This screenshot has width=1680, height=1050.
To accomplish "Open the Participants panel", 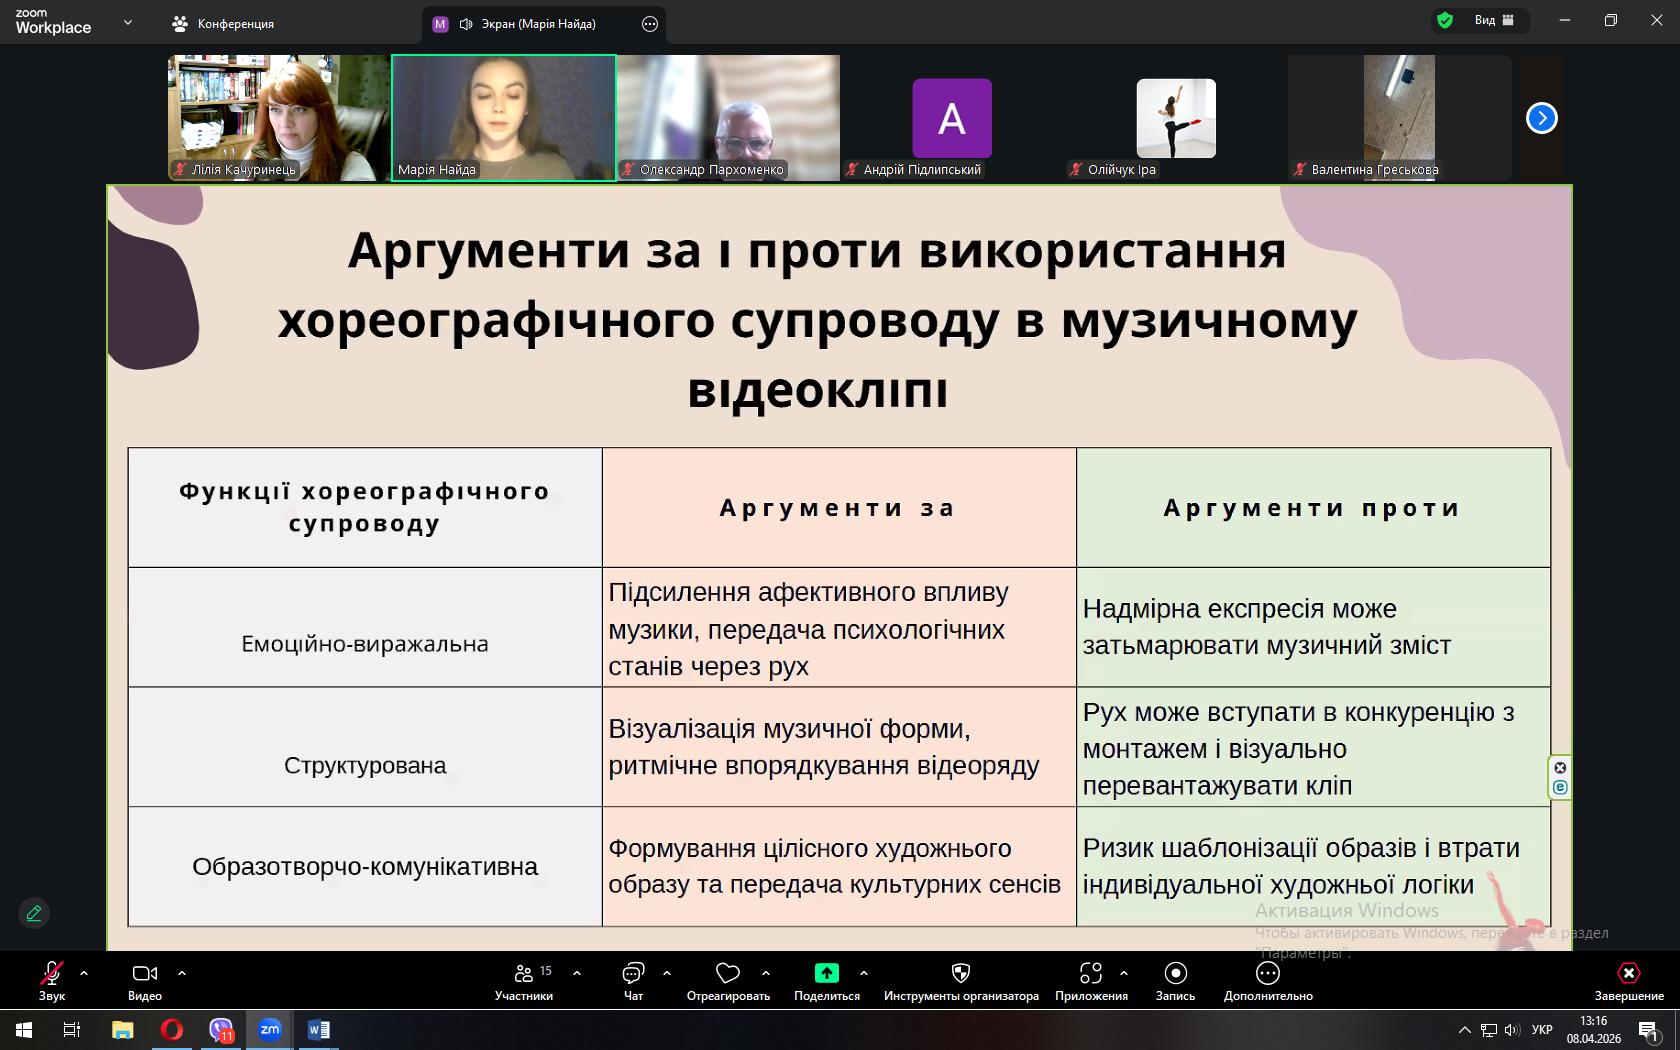I will [x=523, y=980].
